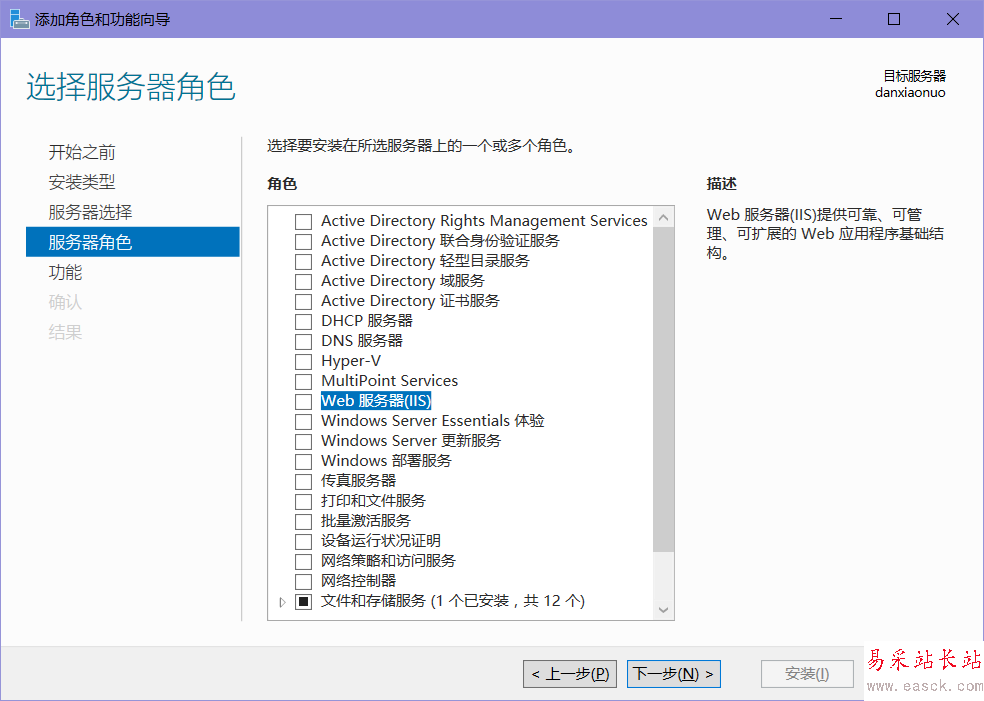Close the 添加角色和功能向导 window
Image resolution: width=984 pixels, height=701 pixels.
pos(953,19)
